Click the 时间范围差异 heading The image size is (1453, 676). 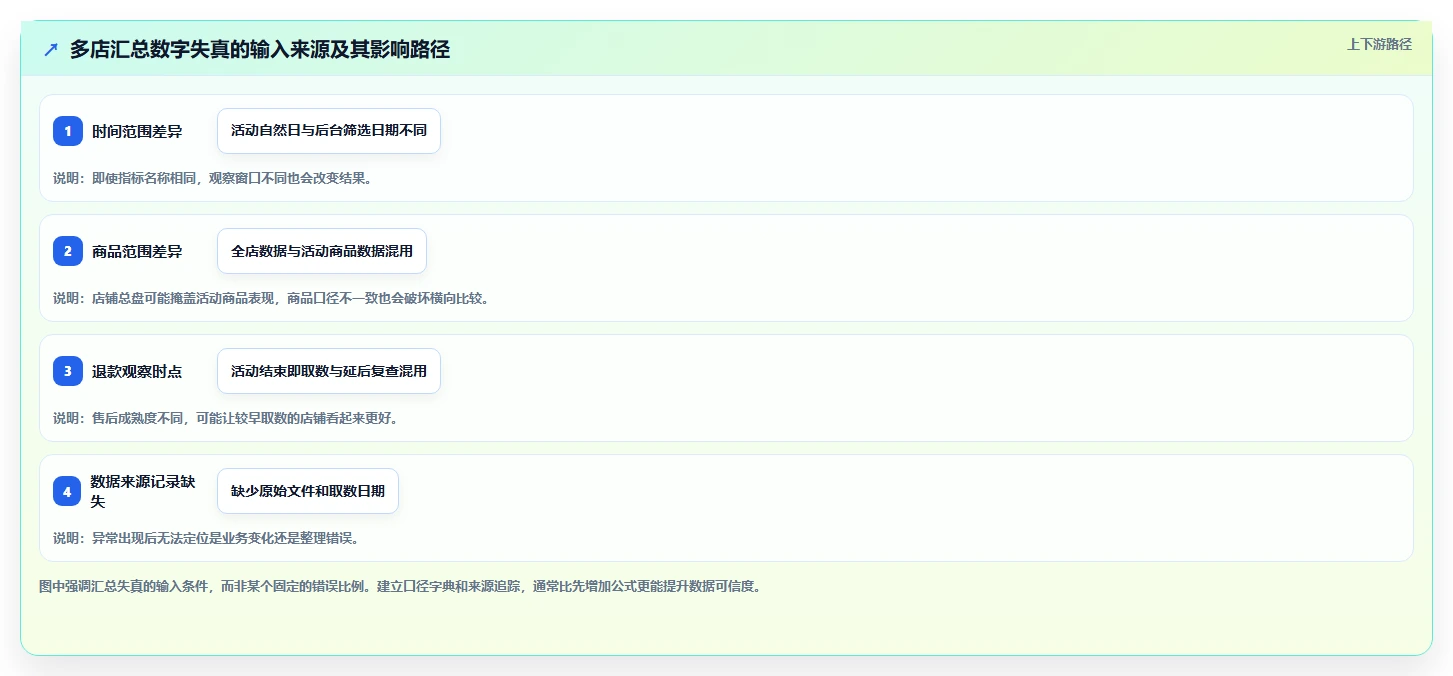(137, 131)
